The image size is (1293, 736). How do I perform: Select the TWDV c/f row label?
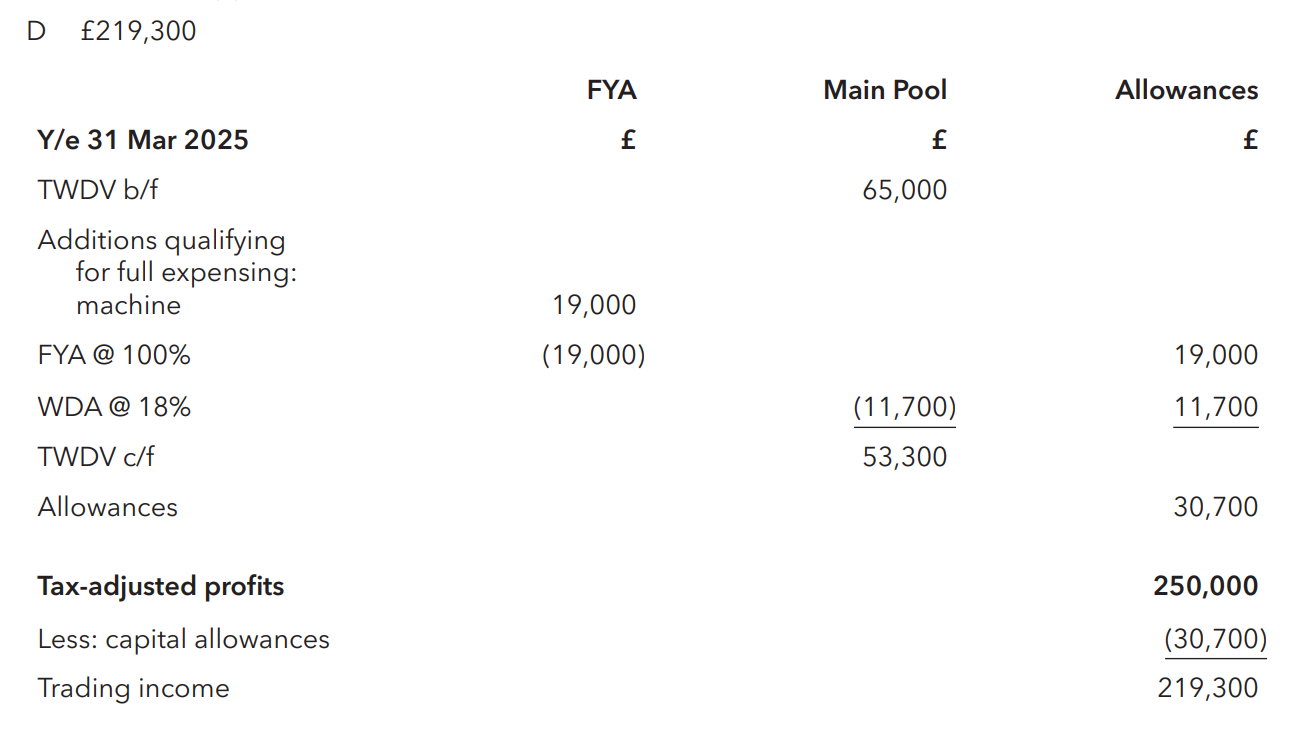(96, 457)
